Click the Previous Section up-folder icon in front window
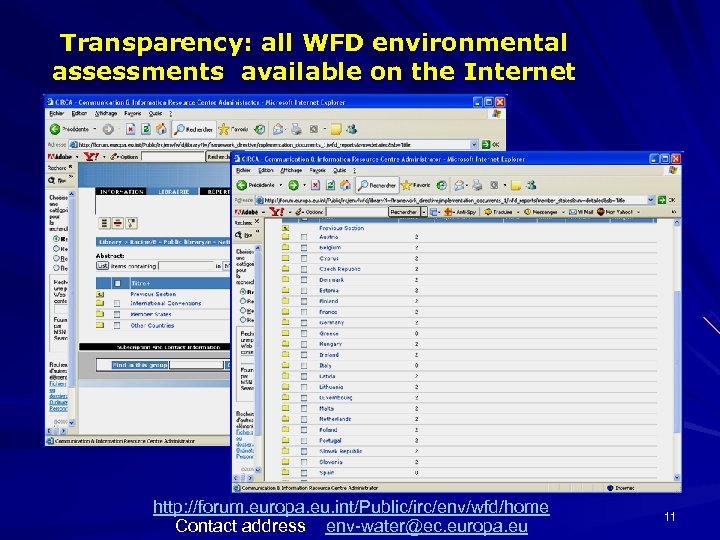The width and height of the screenshot is (720, 540). click(285, 227)
